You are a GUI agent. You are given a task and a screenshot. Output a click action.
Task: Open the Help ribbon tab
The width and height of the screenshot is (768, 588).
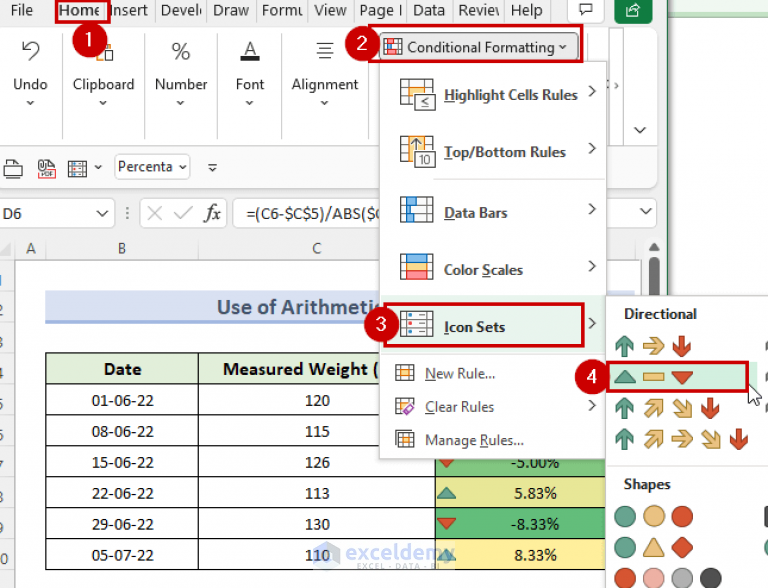pyautogui.click(x=527, y=10)
